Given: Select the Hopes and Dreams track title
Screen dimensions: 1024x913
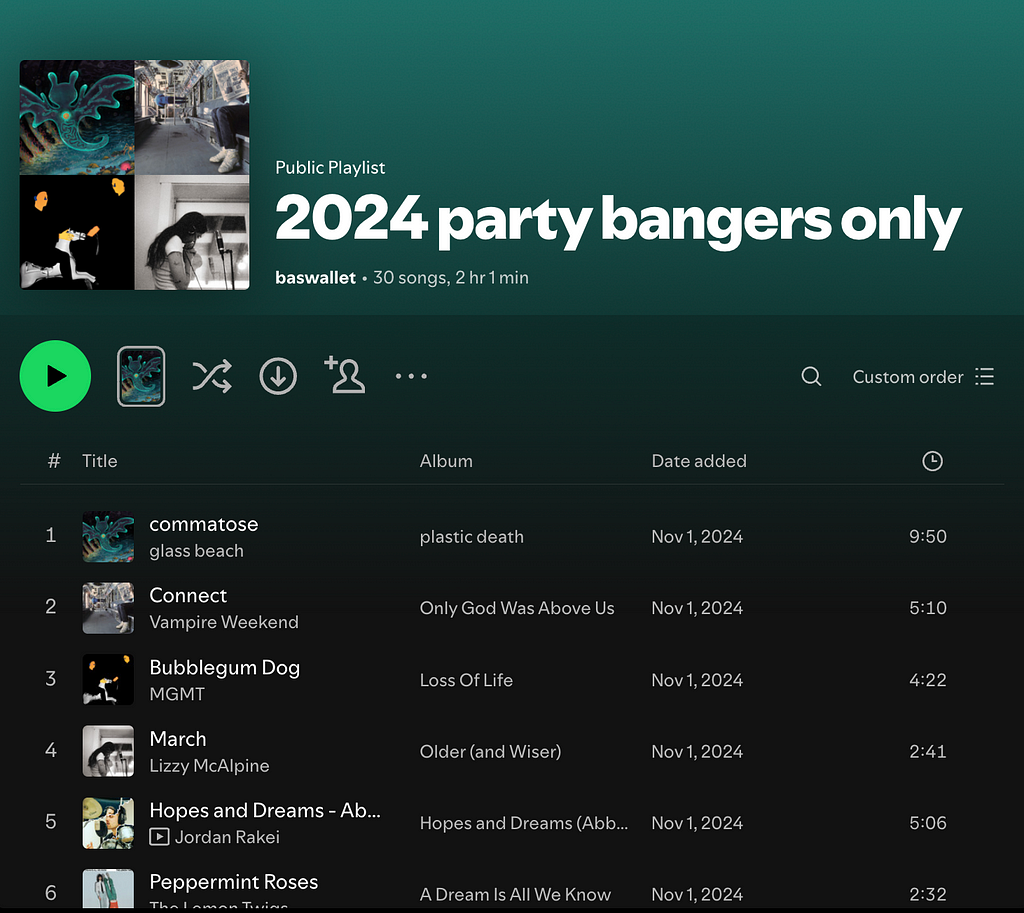Looking at the screenshot, I should point(265,810).
